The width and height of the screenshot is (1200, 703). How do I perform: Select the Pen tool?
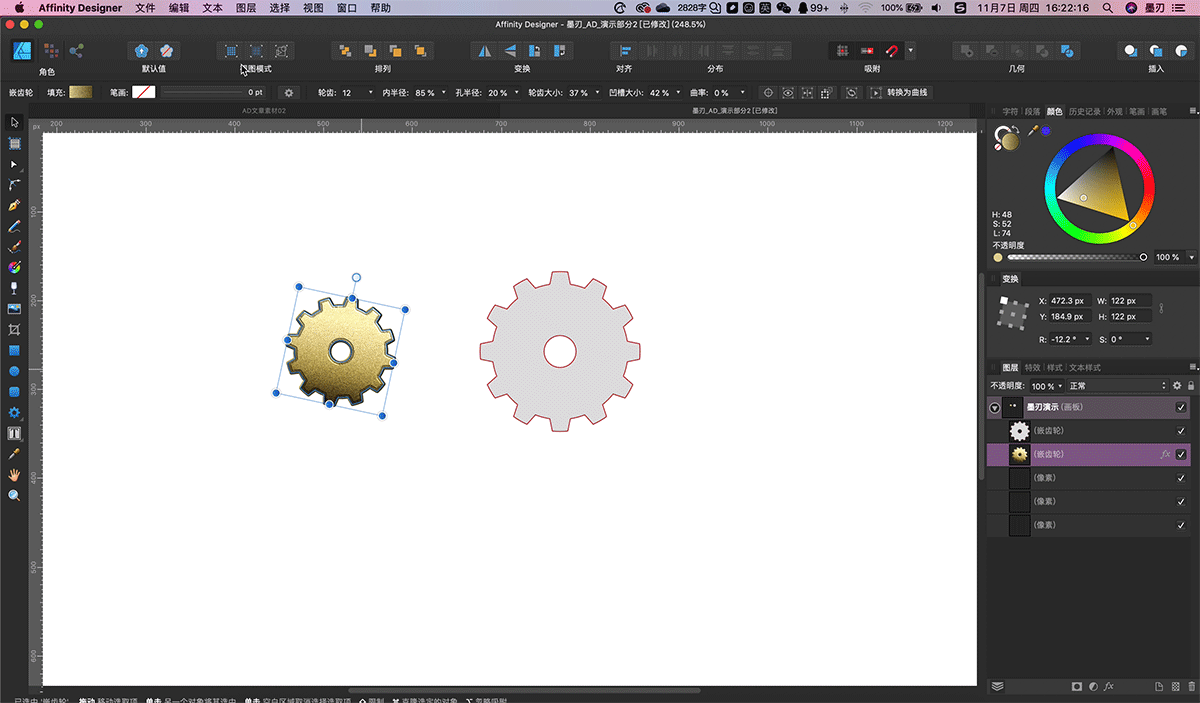pos(14,205)
